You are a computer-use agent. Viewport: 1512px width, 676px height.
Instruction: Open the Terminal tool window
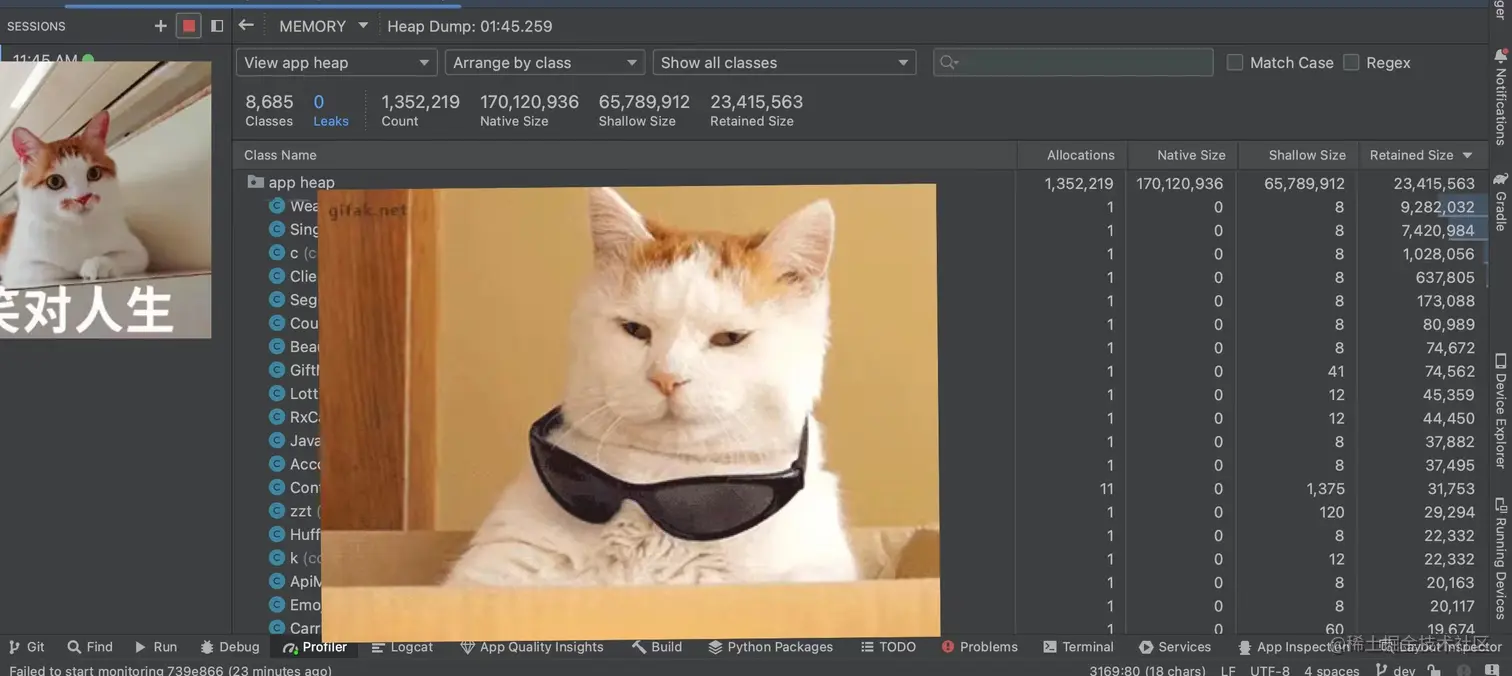point(1078,647)
